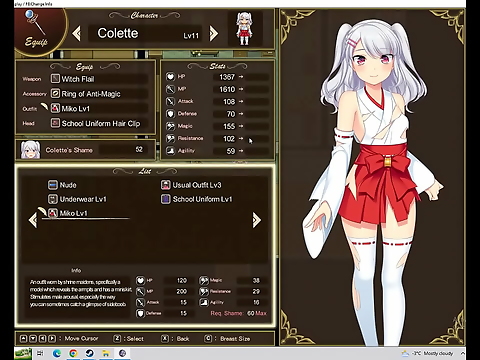
Task: Click the Z Select key hint
Action: click(x=128, y=339)
